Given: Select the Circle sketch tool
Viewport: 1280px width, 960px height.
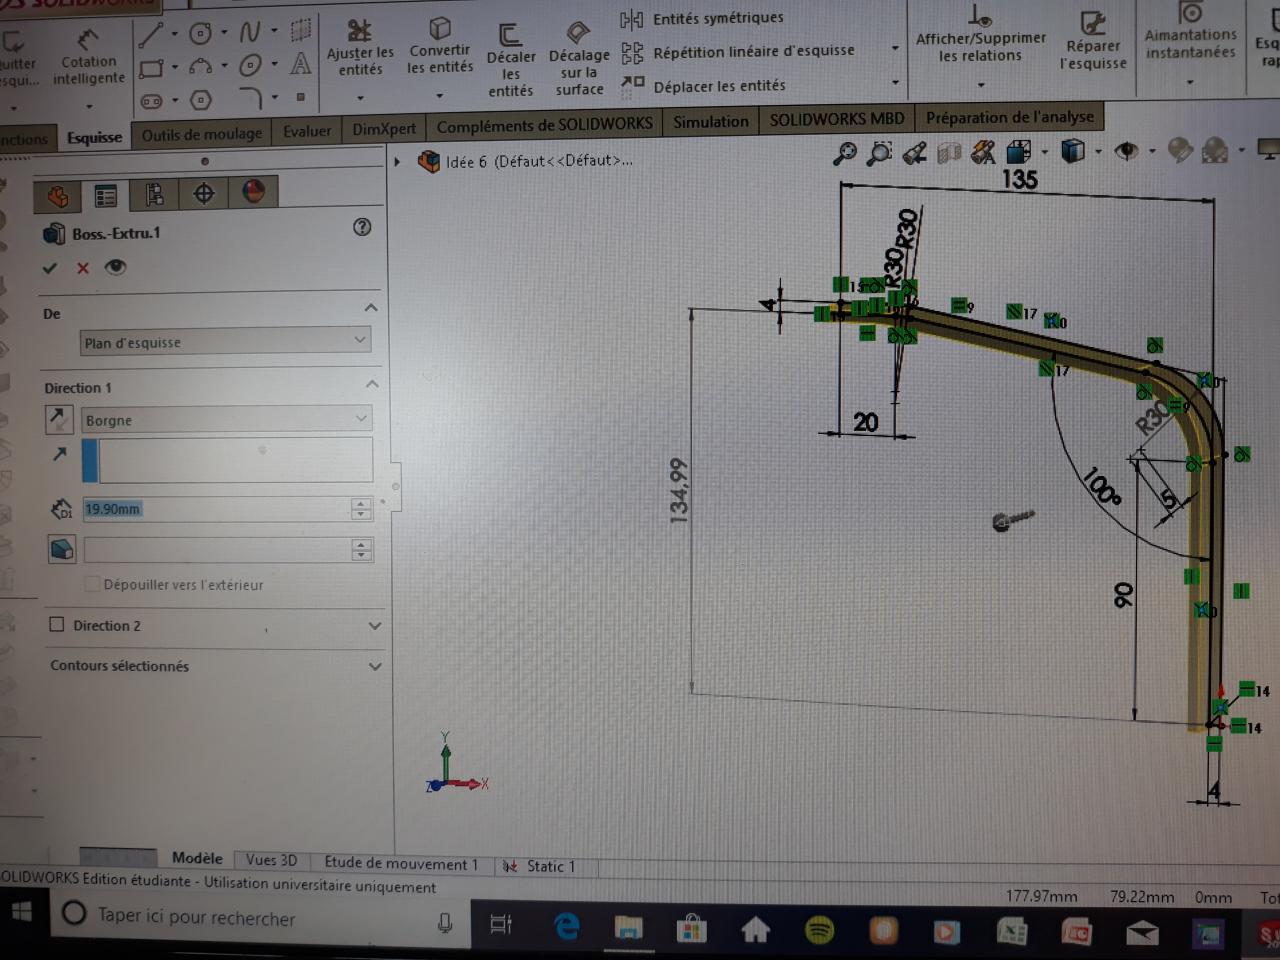Looking at the screenshot, I should (x=201, y=34).
